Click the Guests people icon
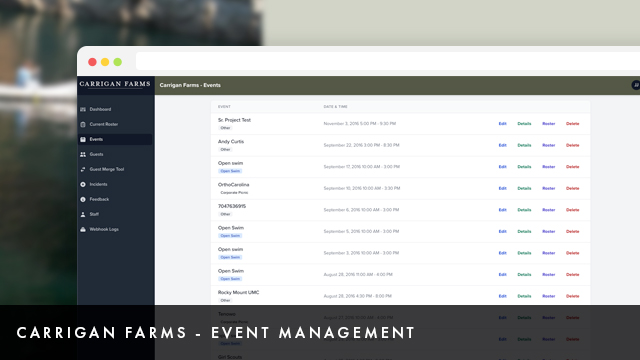640x360 pixels. 83,154
